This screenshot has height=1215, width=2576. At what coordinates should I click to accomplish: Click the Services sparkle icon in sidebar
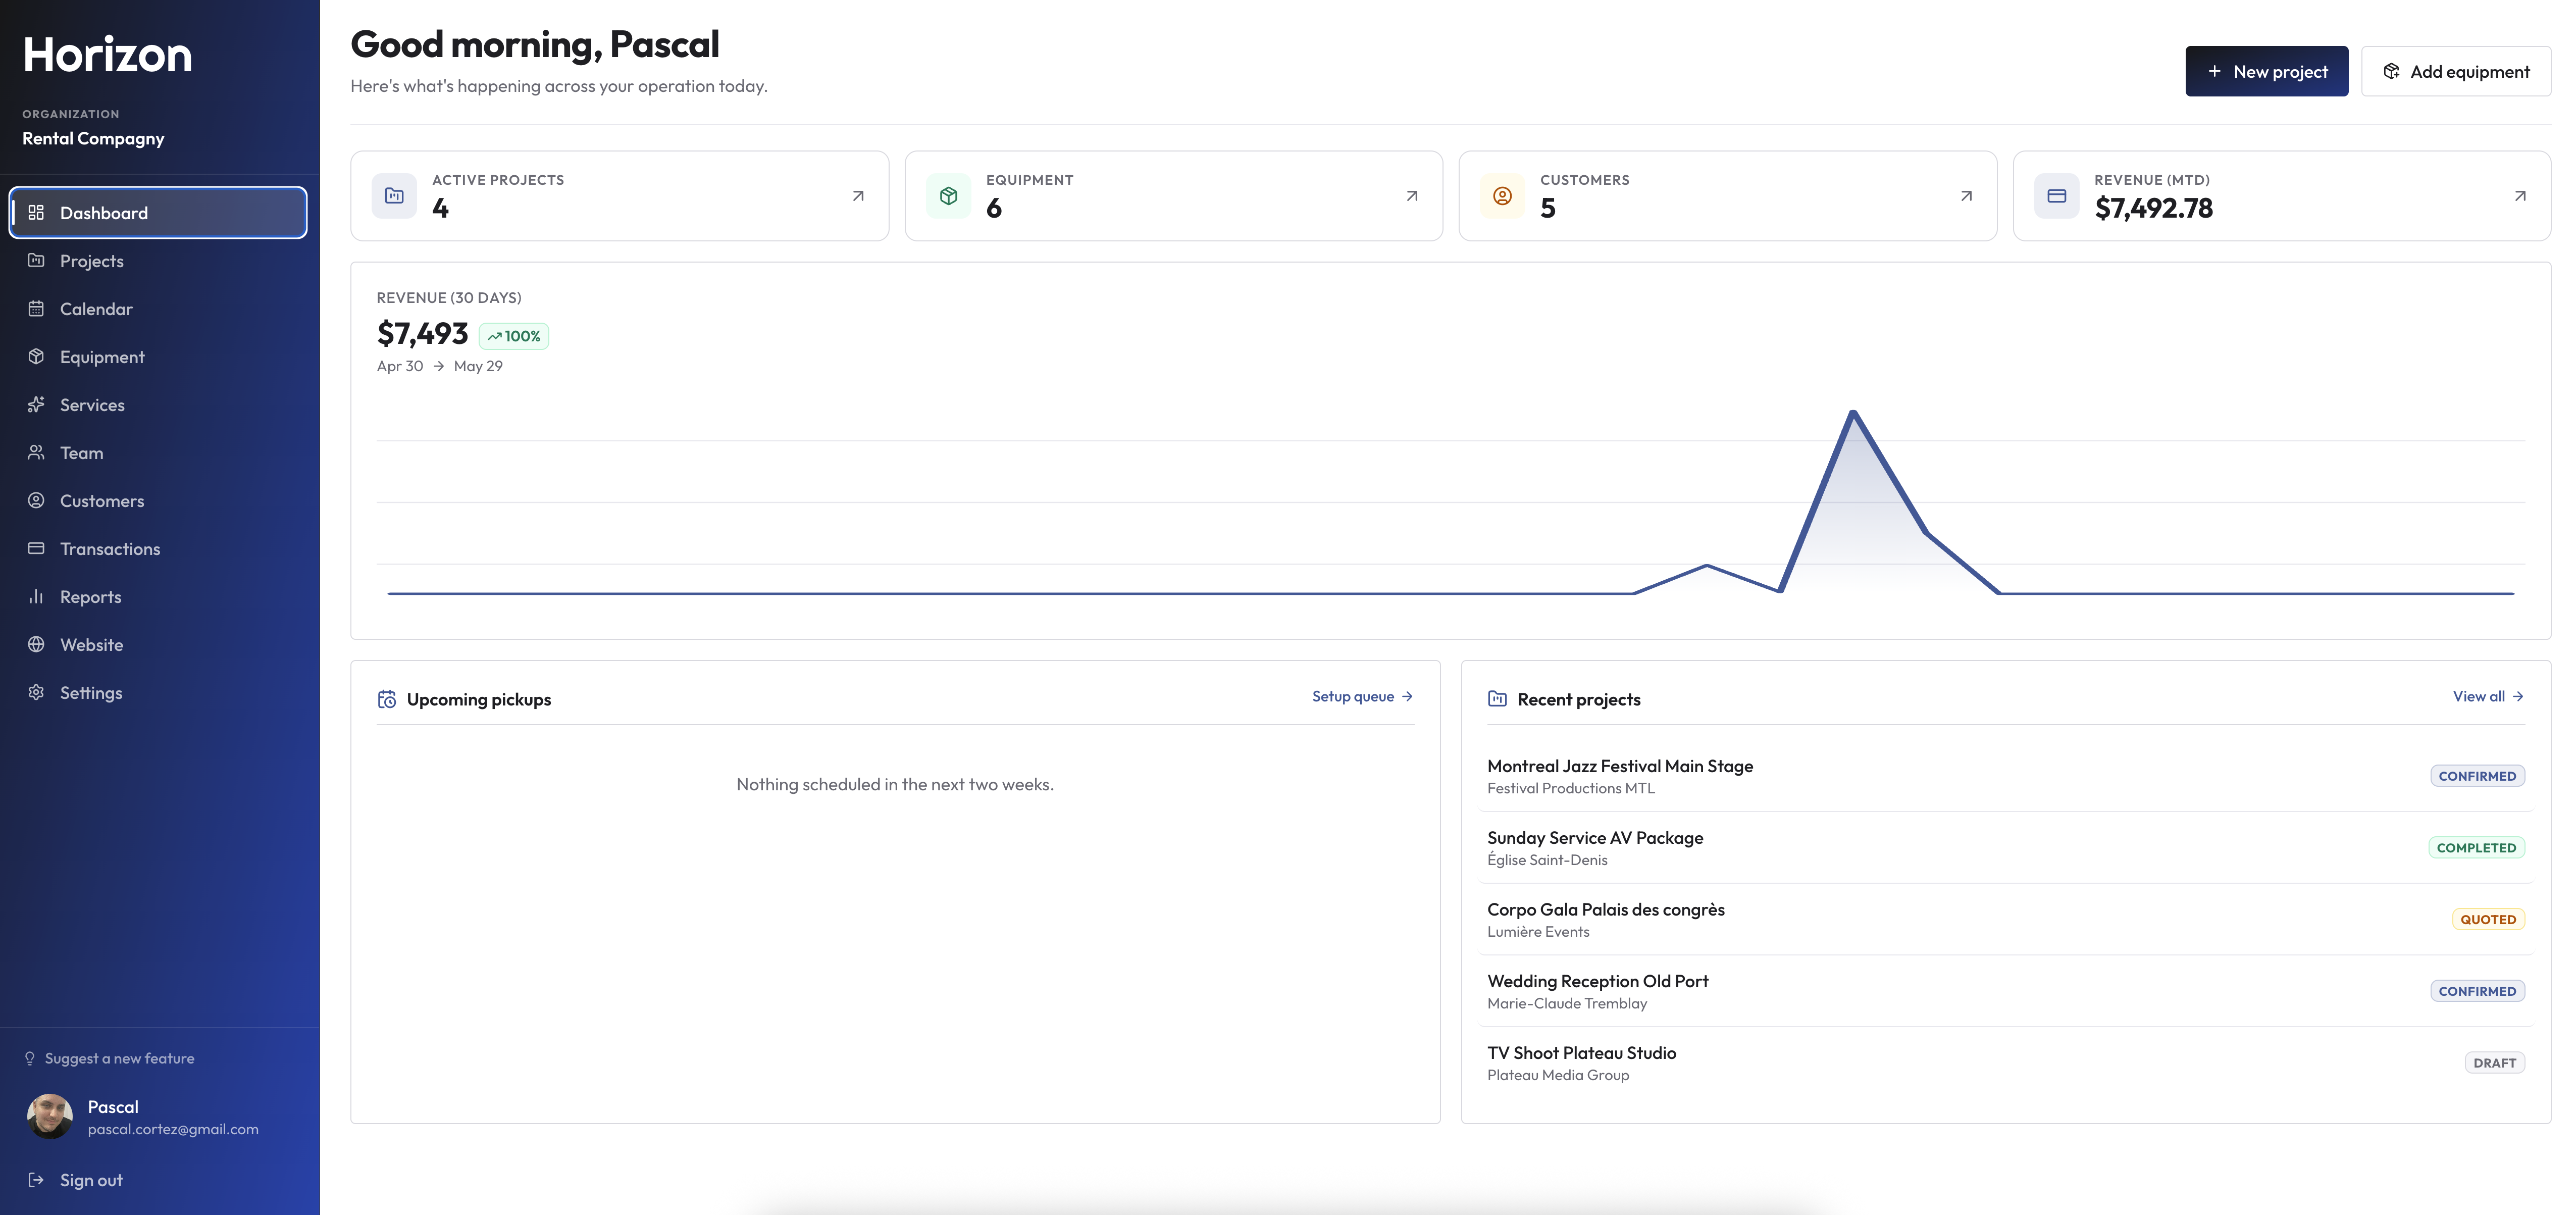pyautogui.click(x=36, y=404)
